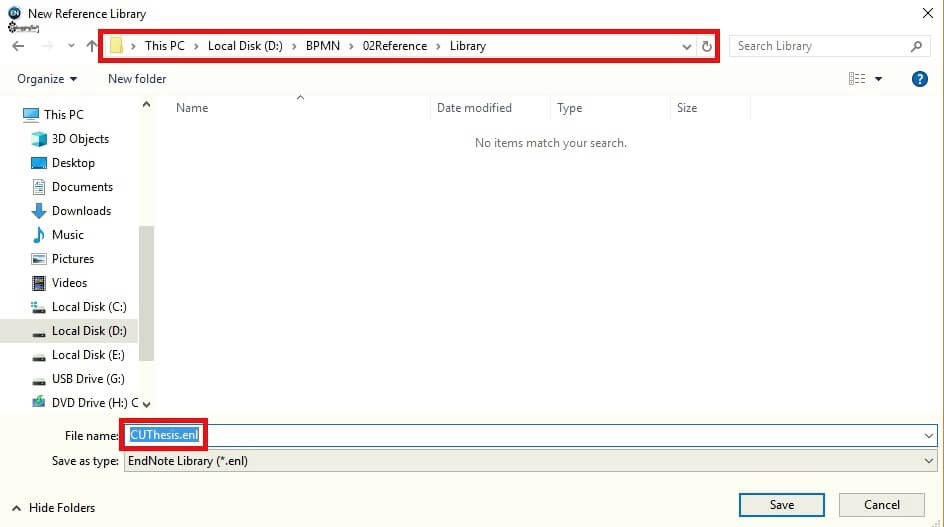Open the help question mark icon

(x=920, y=79)
